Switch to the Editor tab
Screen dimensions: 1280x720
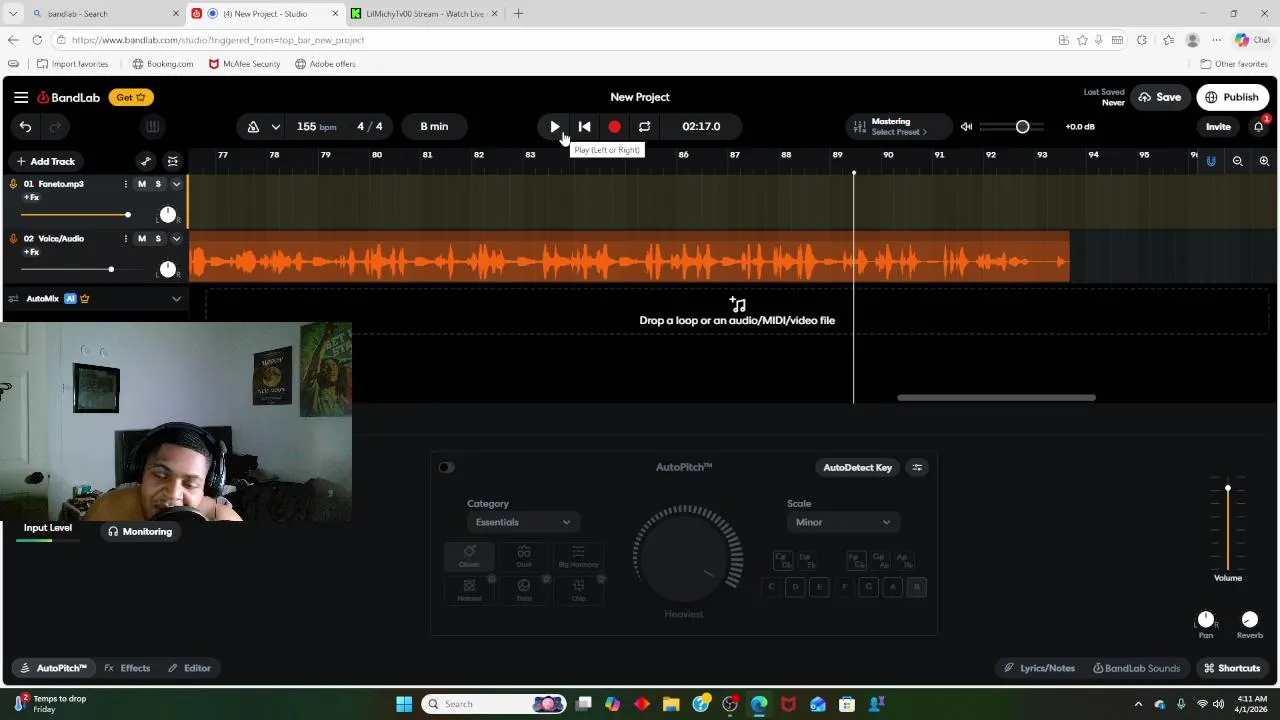190,668
